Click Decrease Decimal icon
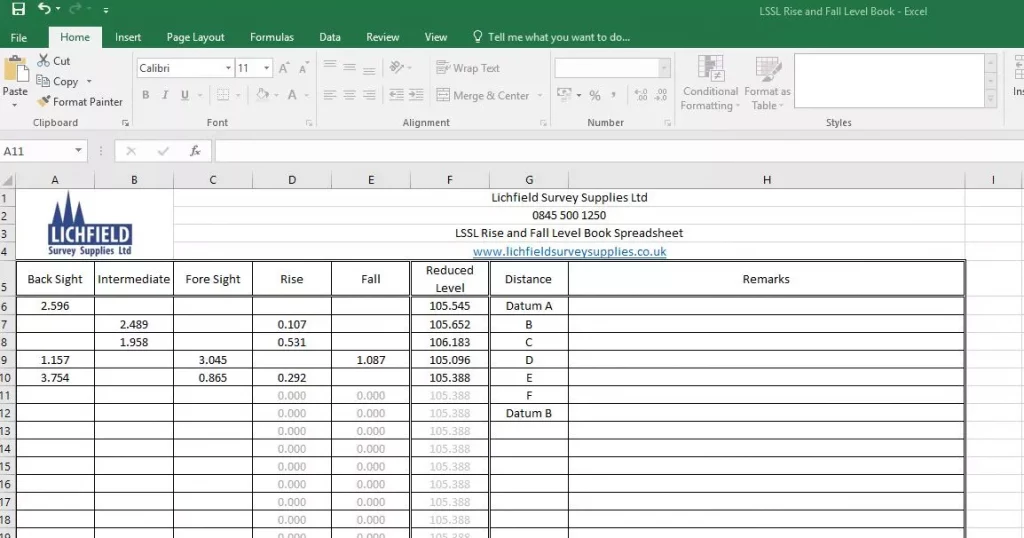 pos(661,95)
